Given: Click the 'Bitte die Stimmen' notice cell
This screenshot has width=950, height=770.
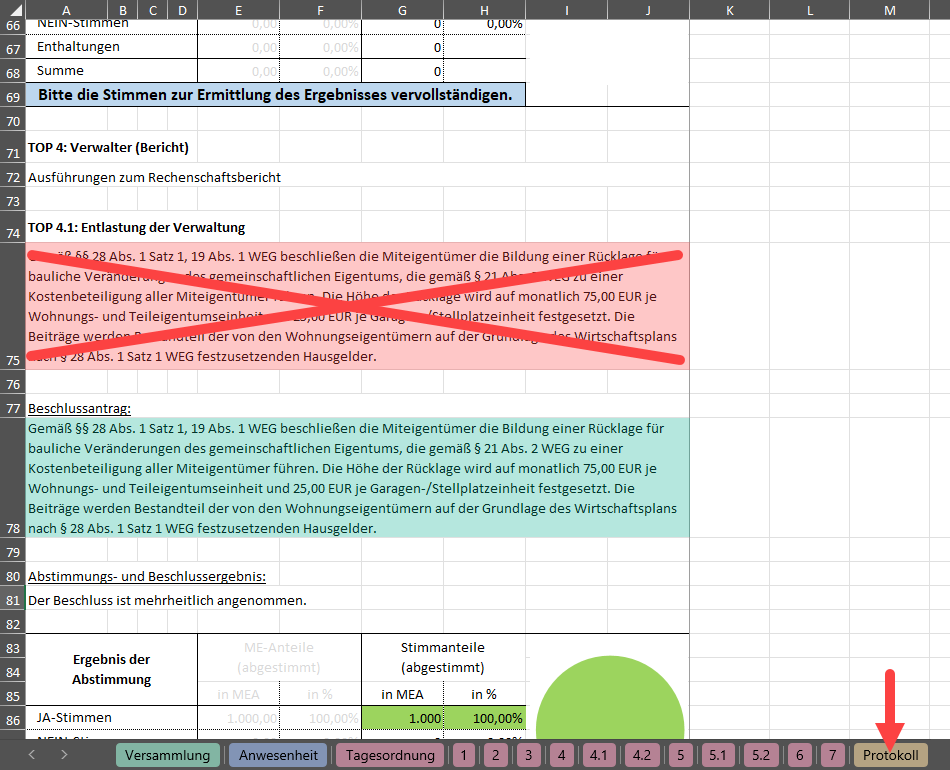Looking at the screenshot, I should click(276, 95).
